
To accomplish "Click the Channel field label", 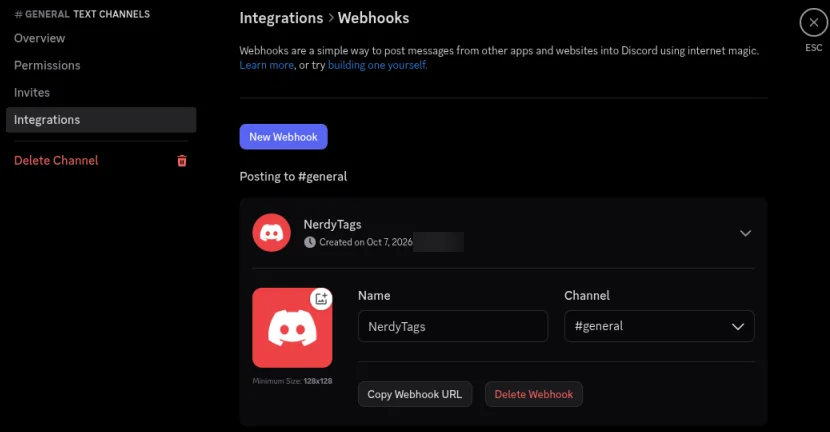I will (x=587, y=295).
